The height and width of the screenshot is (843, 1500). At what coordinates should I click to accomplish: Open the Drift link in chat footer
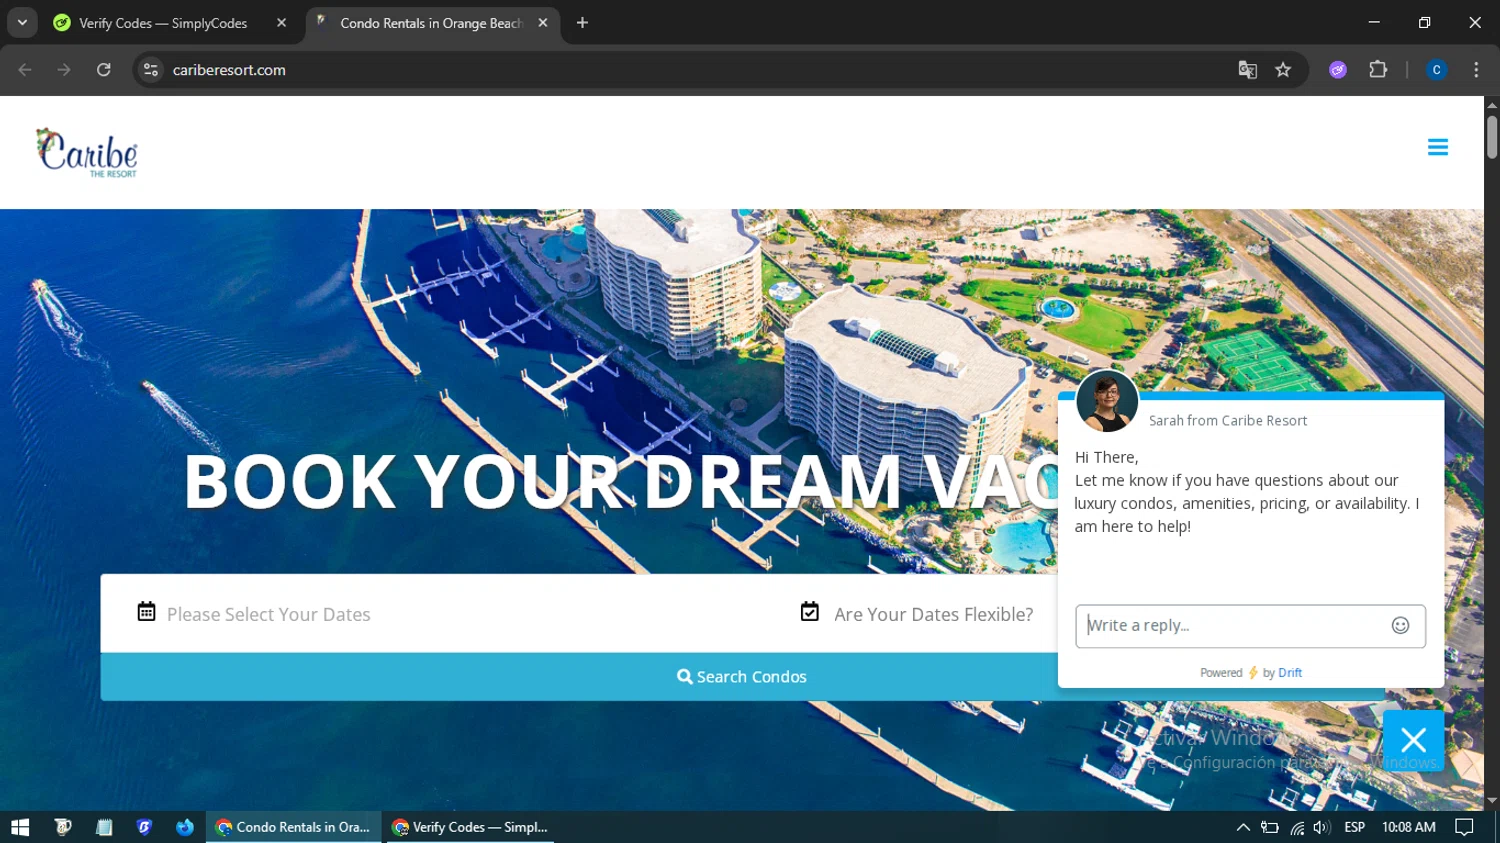(1290, 673)
